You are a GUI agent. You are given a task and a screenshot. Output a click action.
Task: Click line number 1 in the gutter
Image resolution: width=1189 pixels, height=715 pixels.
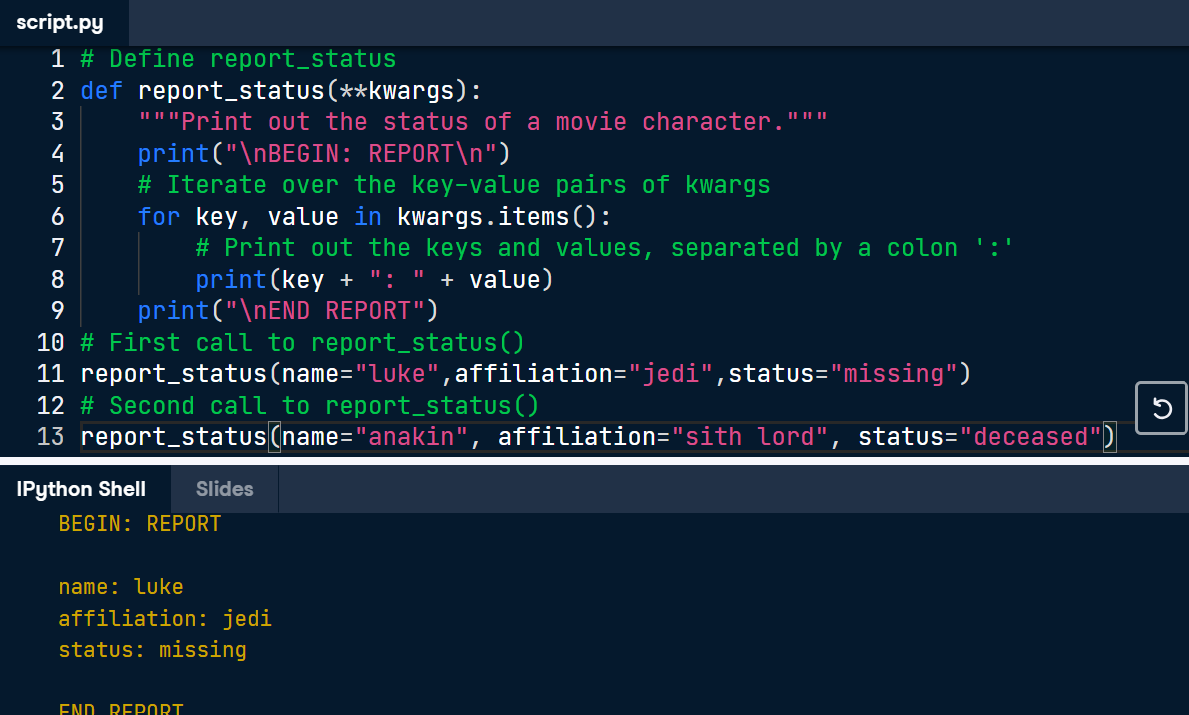click(x=57, y=59)
